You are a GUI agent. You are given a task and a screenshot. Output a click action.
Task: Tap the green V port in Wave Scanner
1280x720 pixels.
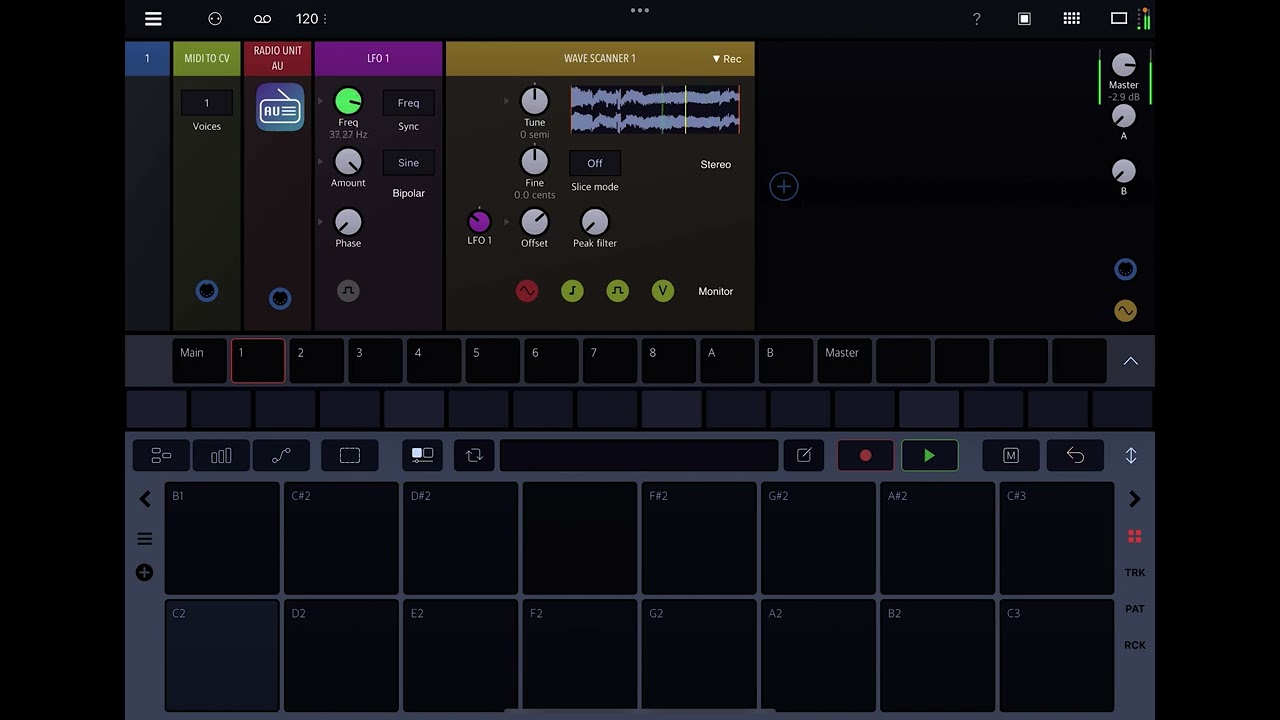click(662, 291)
